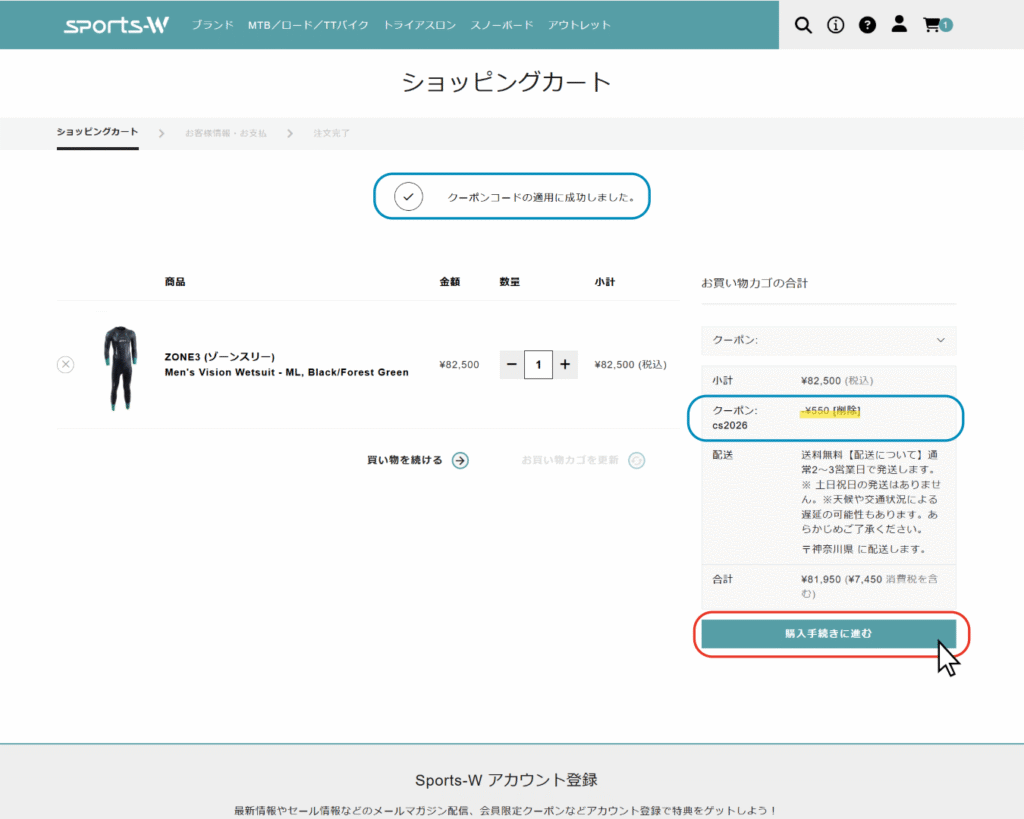Open the user account icon
This screenshot has width=1024, height=819.
tap(899, 24)
